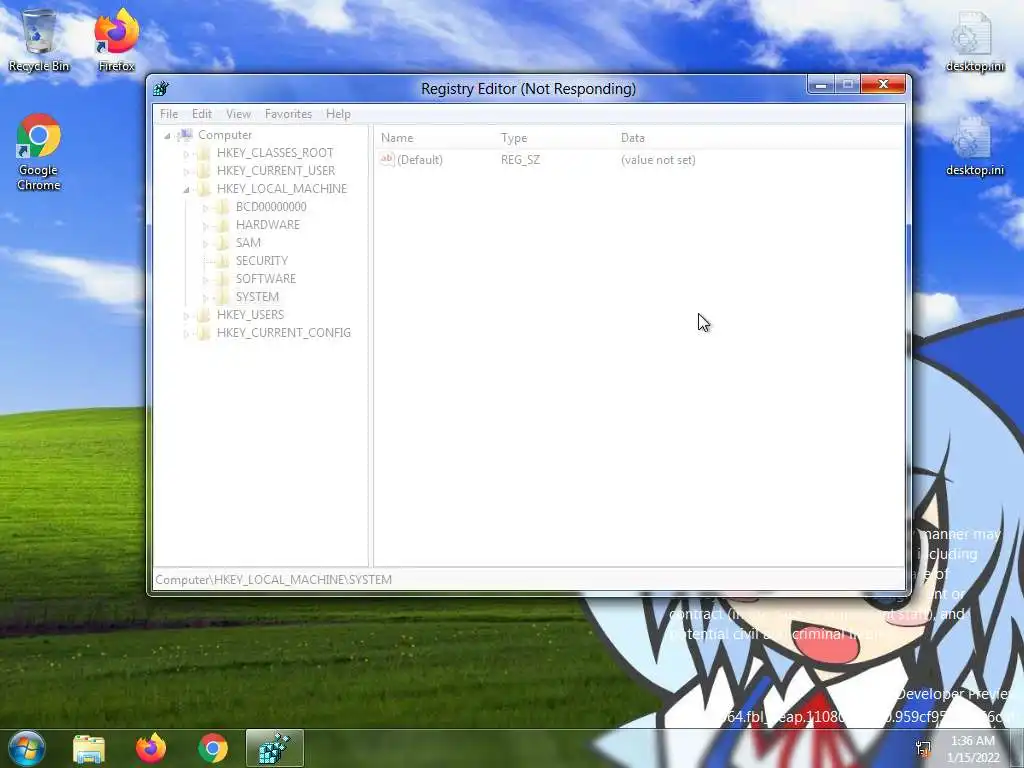Select HKEY_CLASSES_ROOT label in tree
The image size is (1024, 768).
(x=275, y=153)
